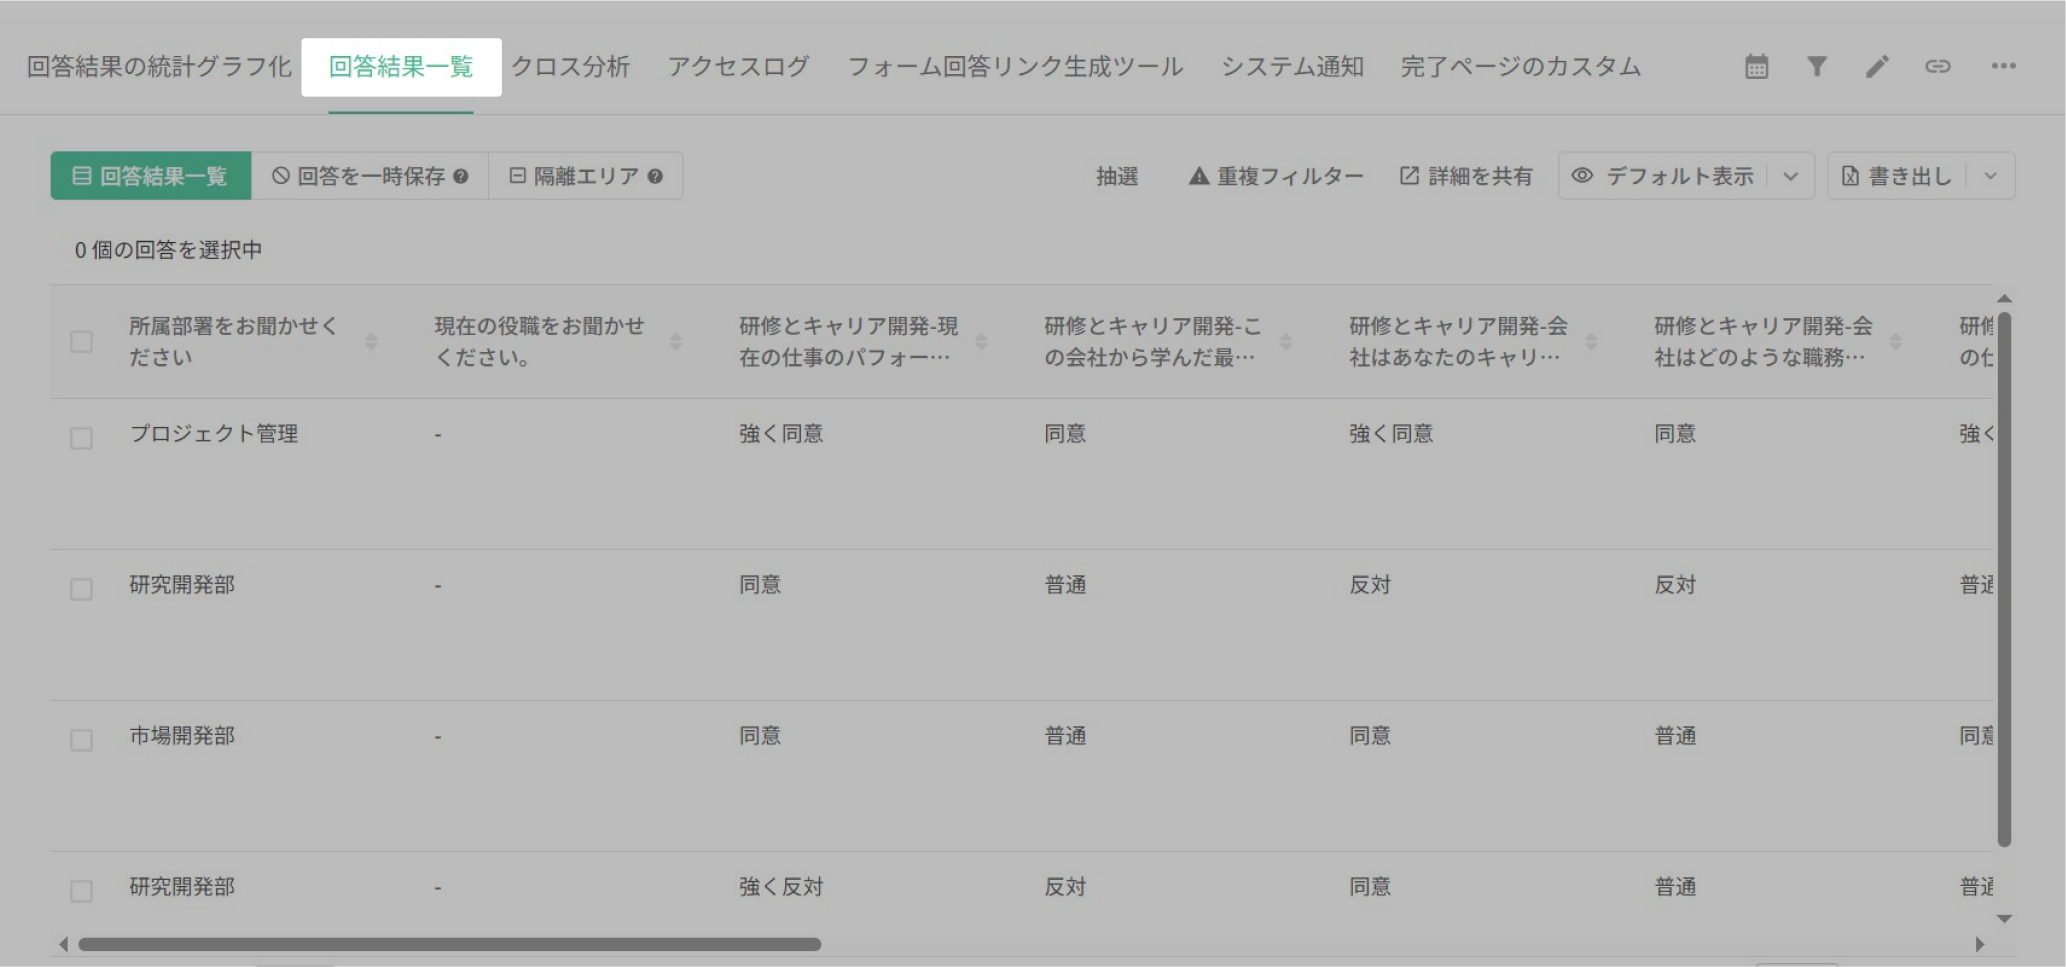Image resolution: width=2066 pixels, height=967 pixels.
Task: Toggle the select-all header checkbox
Action: pos(82,342)
